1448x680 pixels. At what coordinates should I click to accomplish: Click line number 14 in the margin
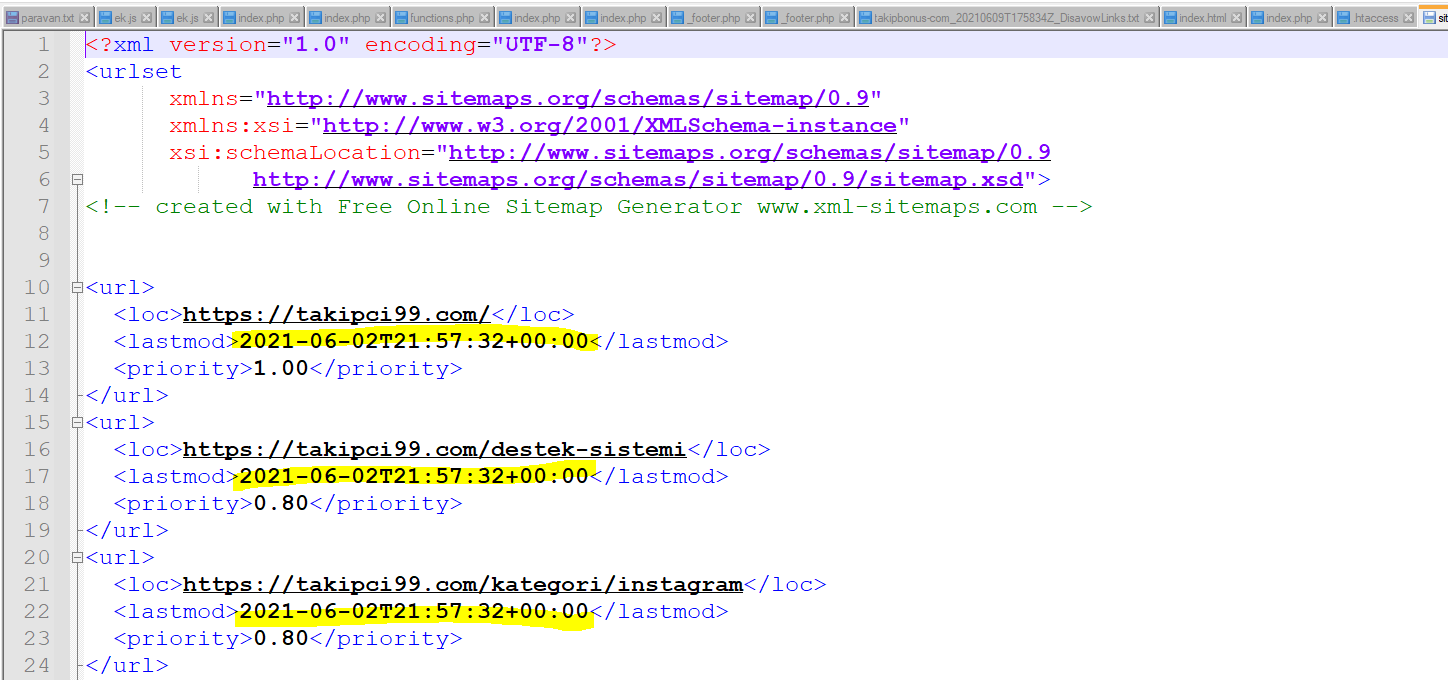(35, 395)
